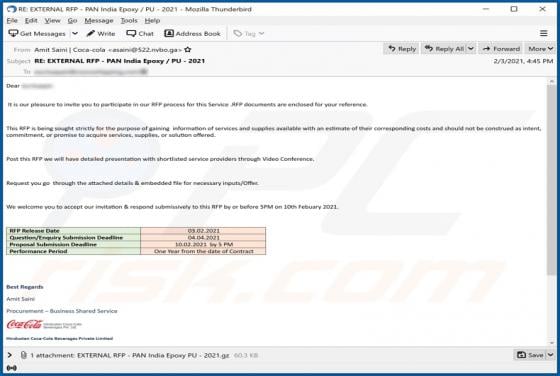This screenshot has height=376, width=560.
Task: Forward this email
Action: pos(501,49)
